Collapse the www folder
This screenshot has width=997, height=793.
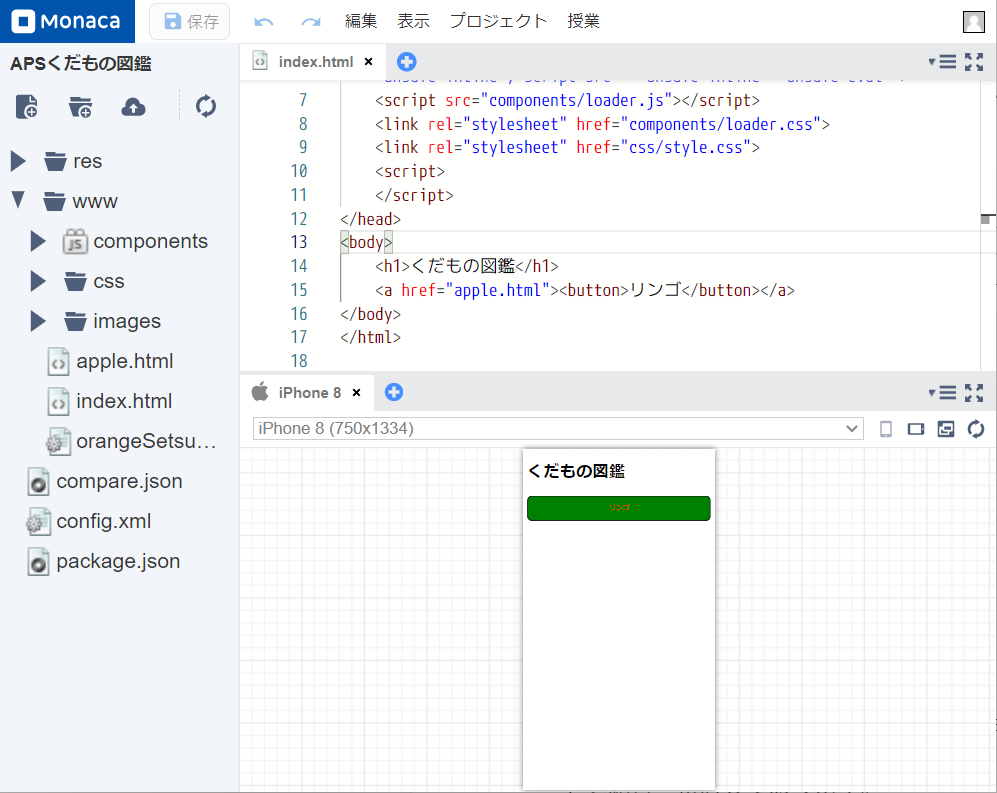click(x=17, y=200)
